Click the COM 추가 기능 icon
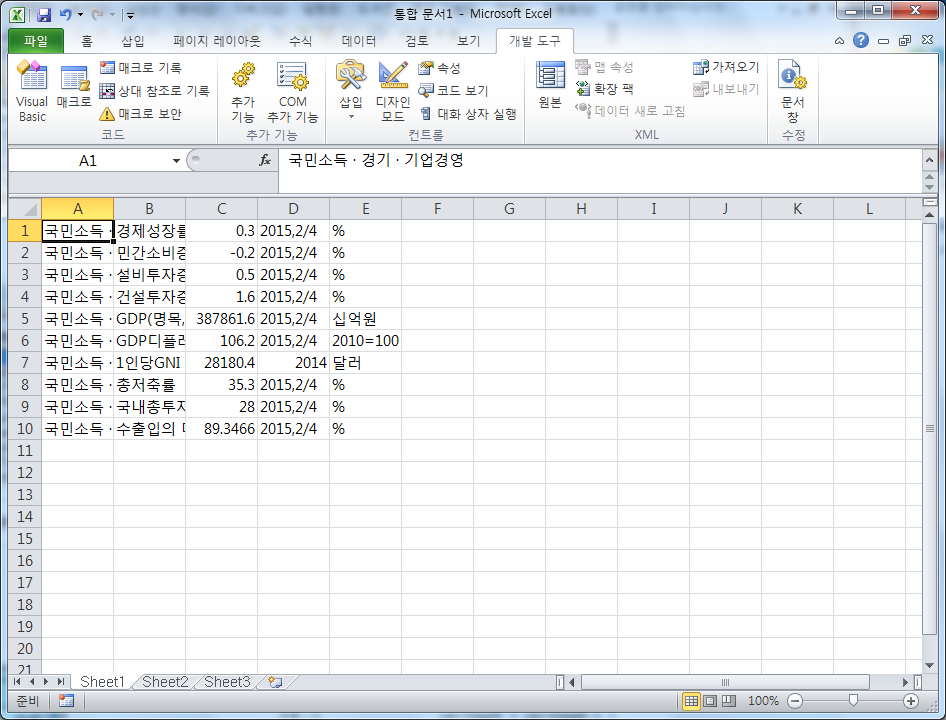The height and width of the screenshot is (720, 946). point(293,90)
